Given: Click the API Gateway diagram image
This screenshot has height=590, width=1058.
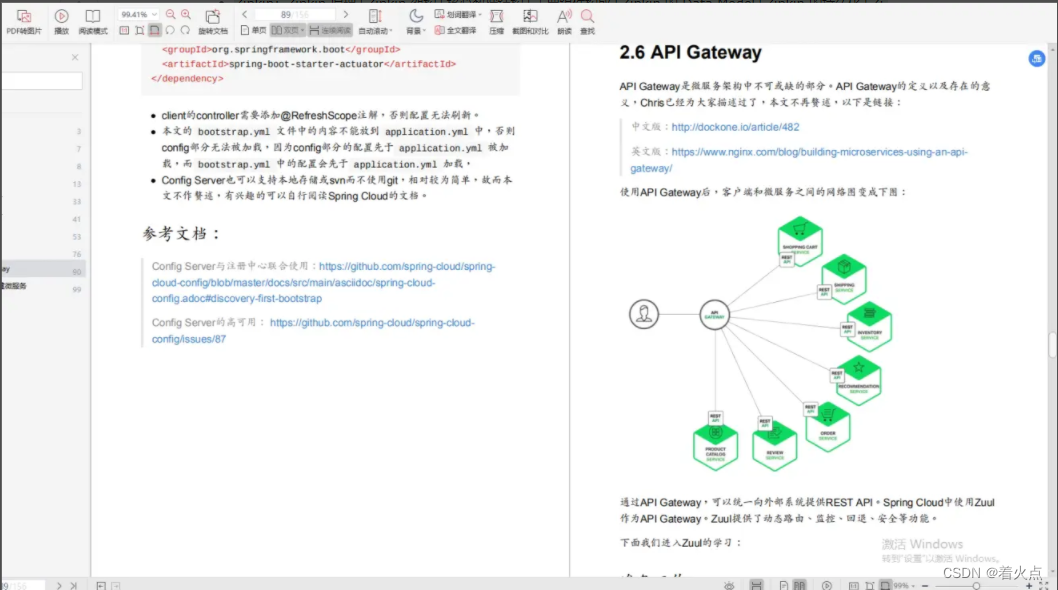Looking at the screenshot, I should 761,343.
